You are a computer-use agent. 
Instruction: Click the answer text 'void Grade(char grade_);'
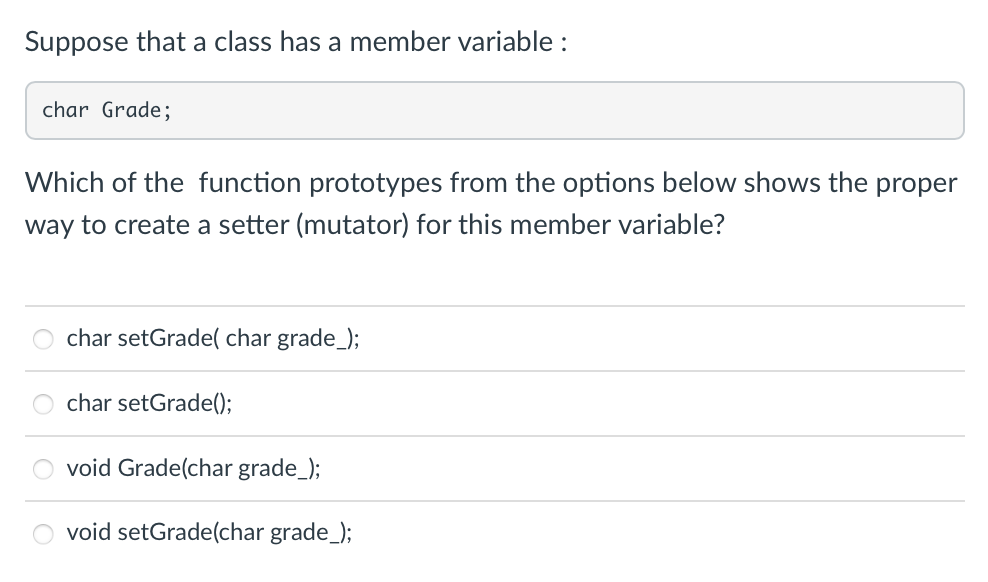tap(193, 468)
